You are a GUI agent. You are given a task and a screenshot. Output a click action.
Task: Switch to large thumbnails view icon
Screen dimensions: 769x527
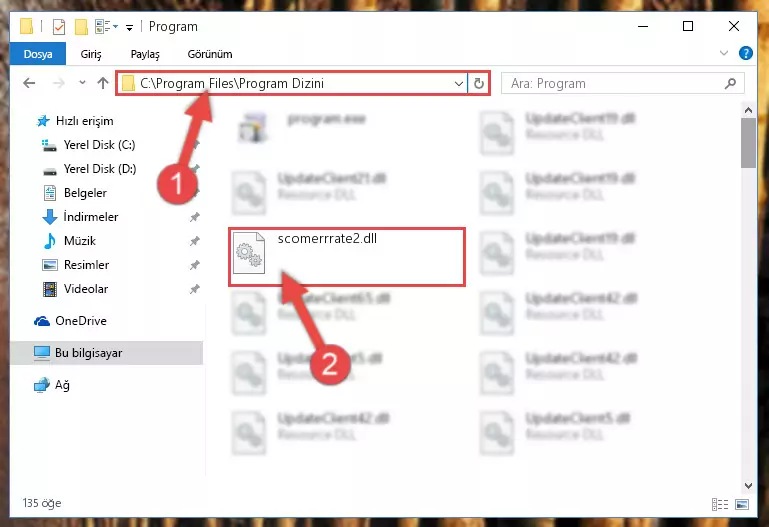pos(742,504)
